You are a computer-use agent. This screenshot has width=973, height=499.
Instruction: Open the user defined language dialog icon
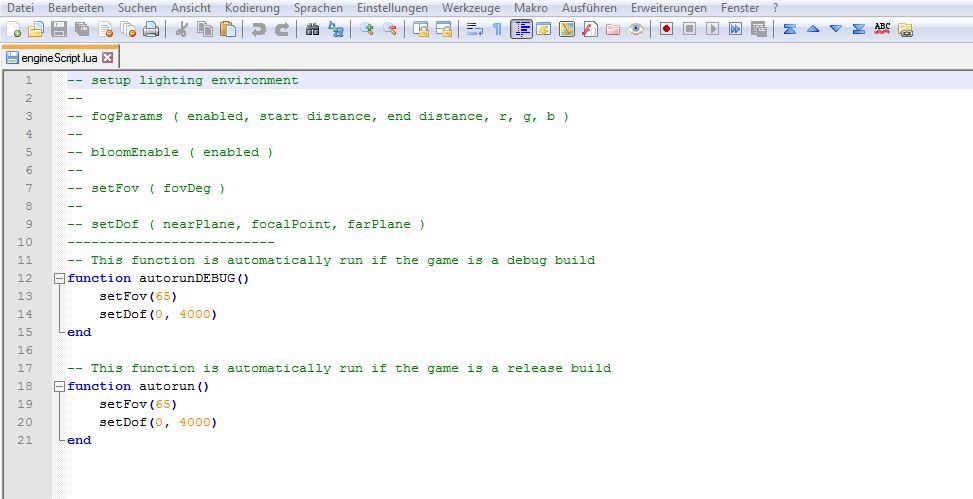[x=544, y=29]
